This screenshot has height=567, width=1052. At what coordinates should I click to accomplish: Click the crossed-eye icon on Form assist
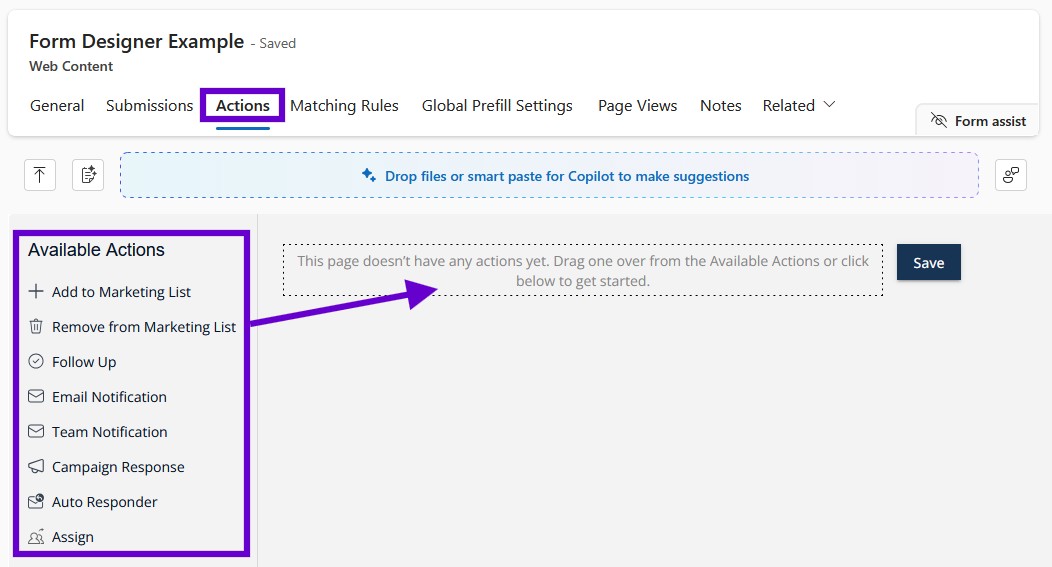938,121
